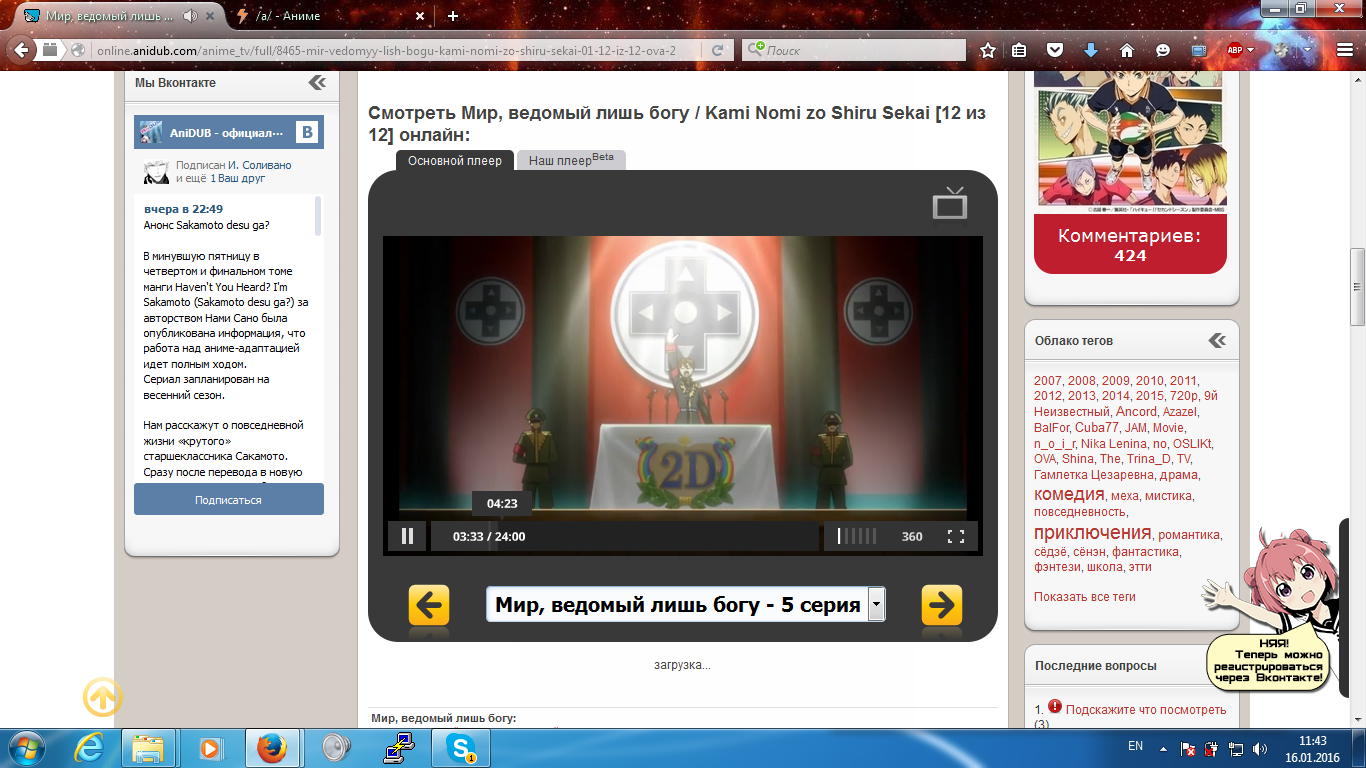Launch Internet Explorer from the taskbar
Viewport: 1366px width, 768px height.
coord(90,748)
